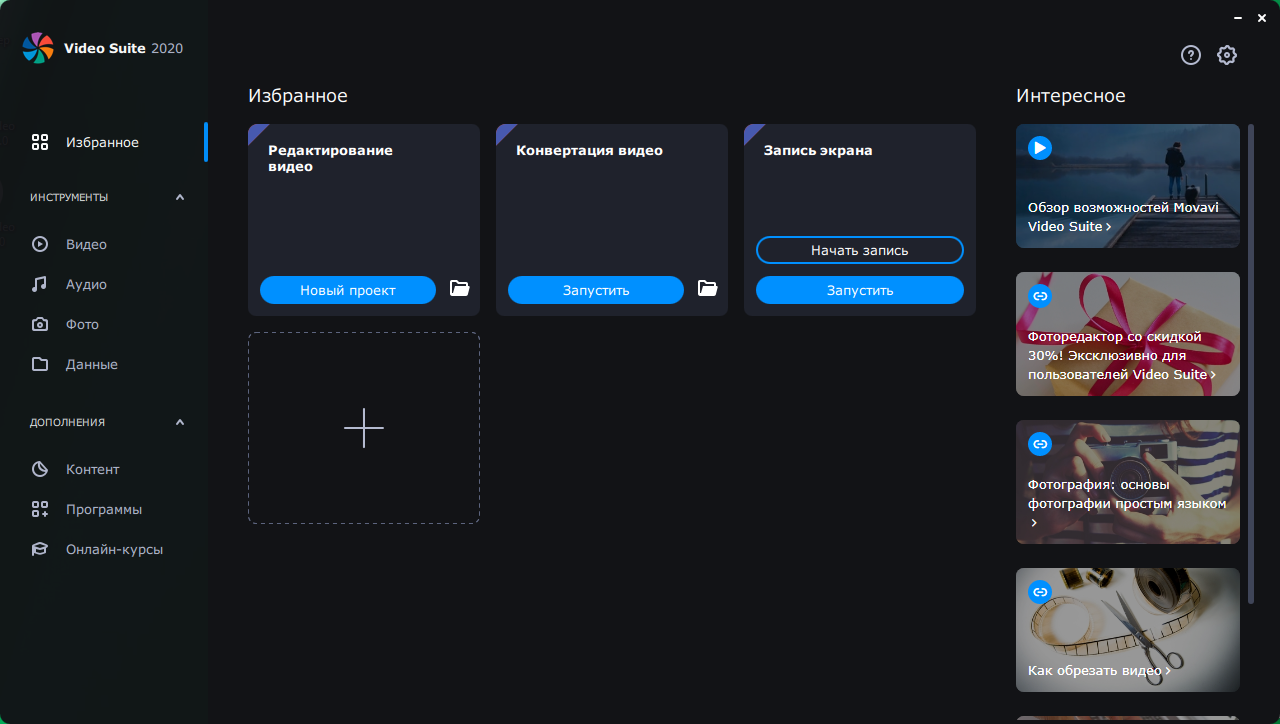Click the folder icon next to the Конвертация видео Запустить button
This screenshot has width=1280, height=724.
[x=707, y=289]
